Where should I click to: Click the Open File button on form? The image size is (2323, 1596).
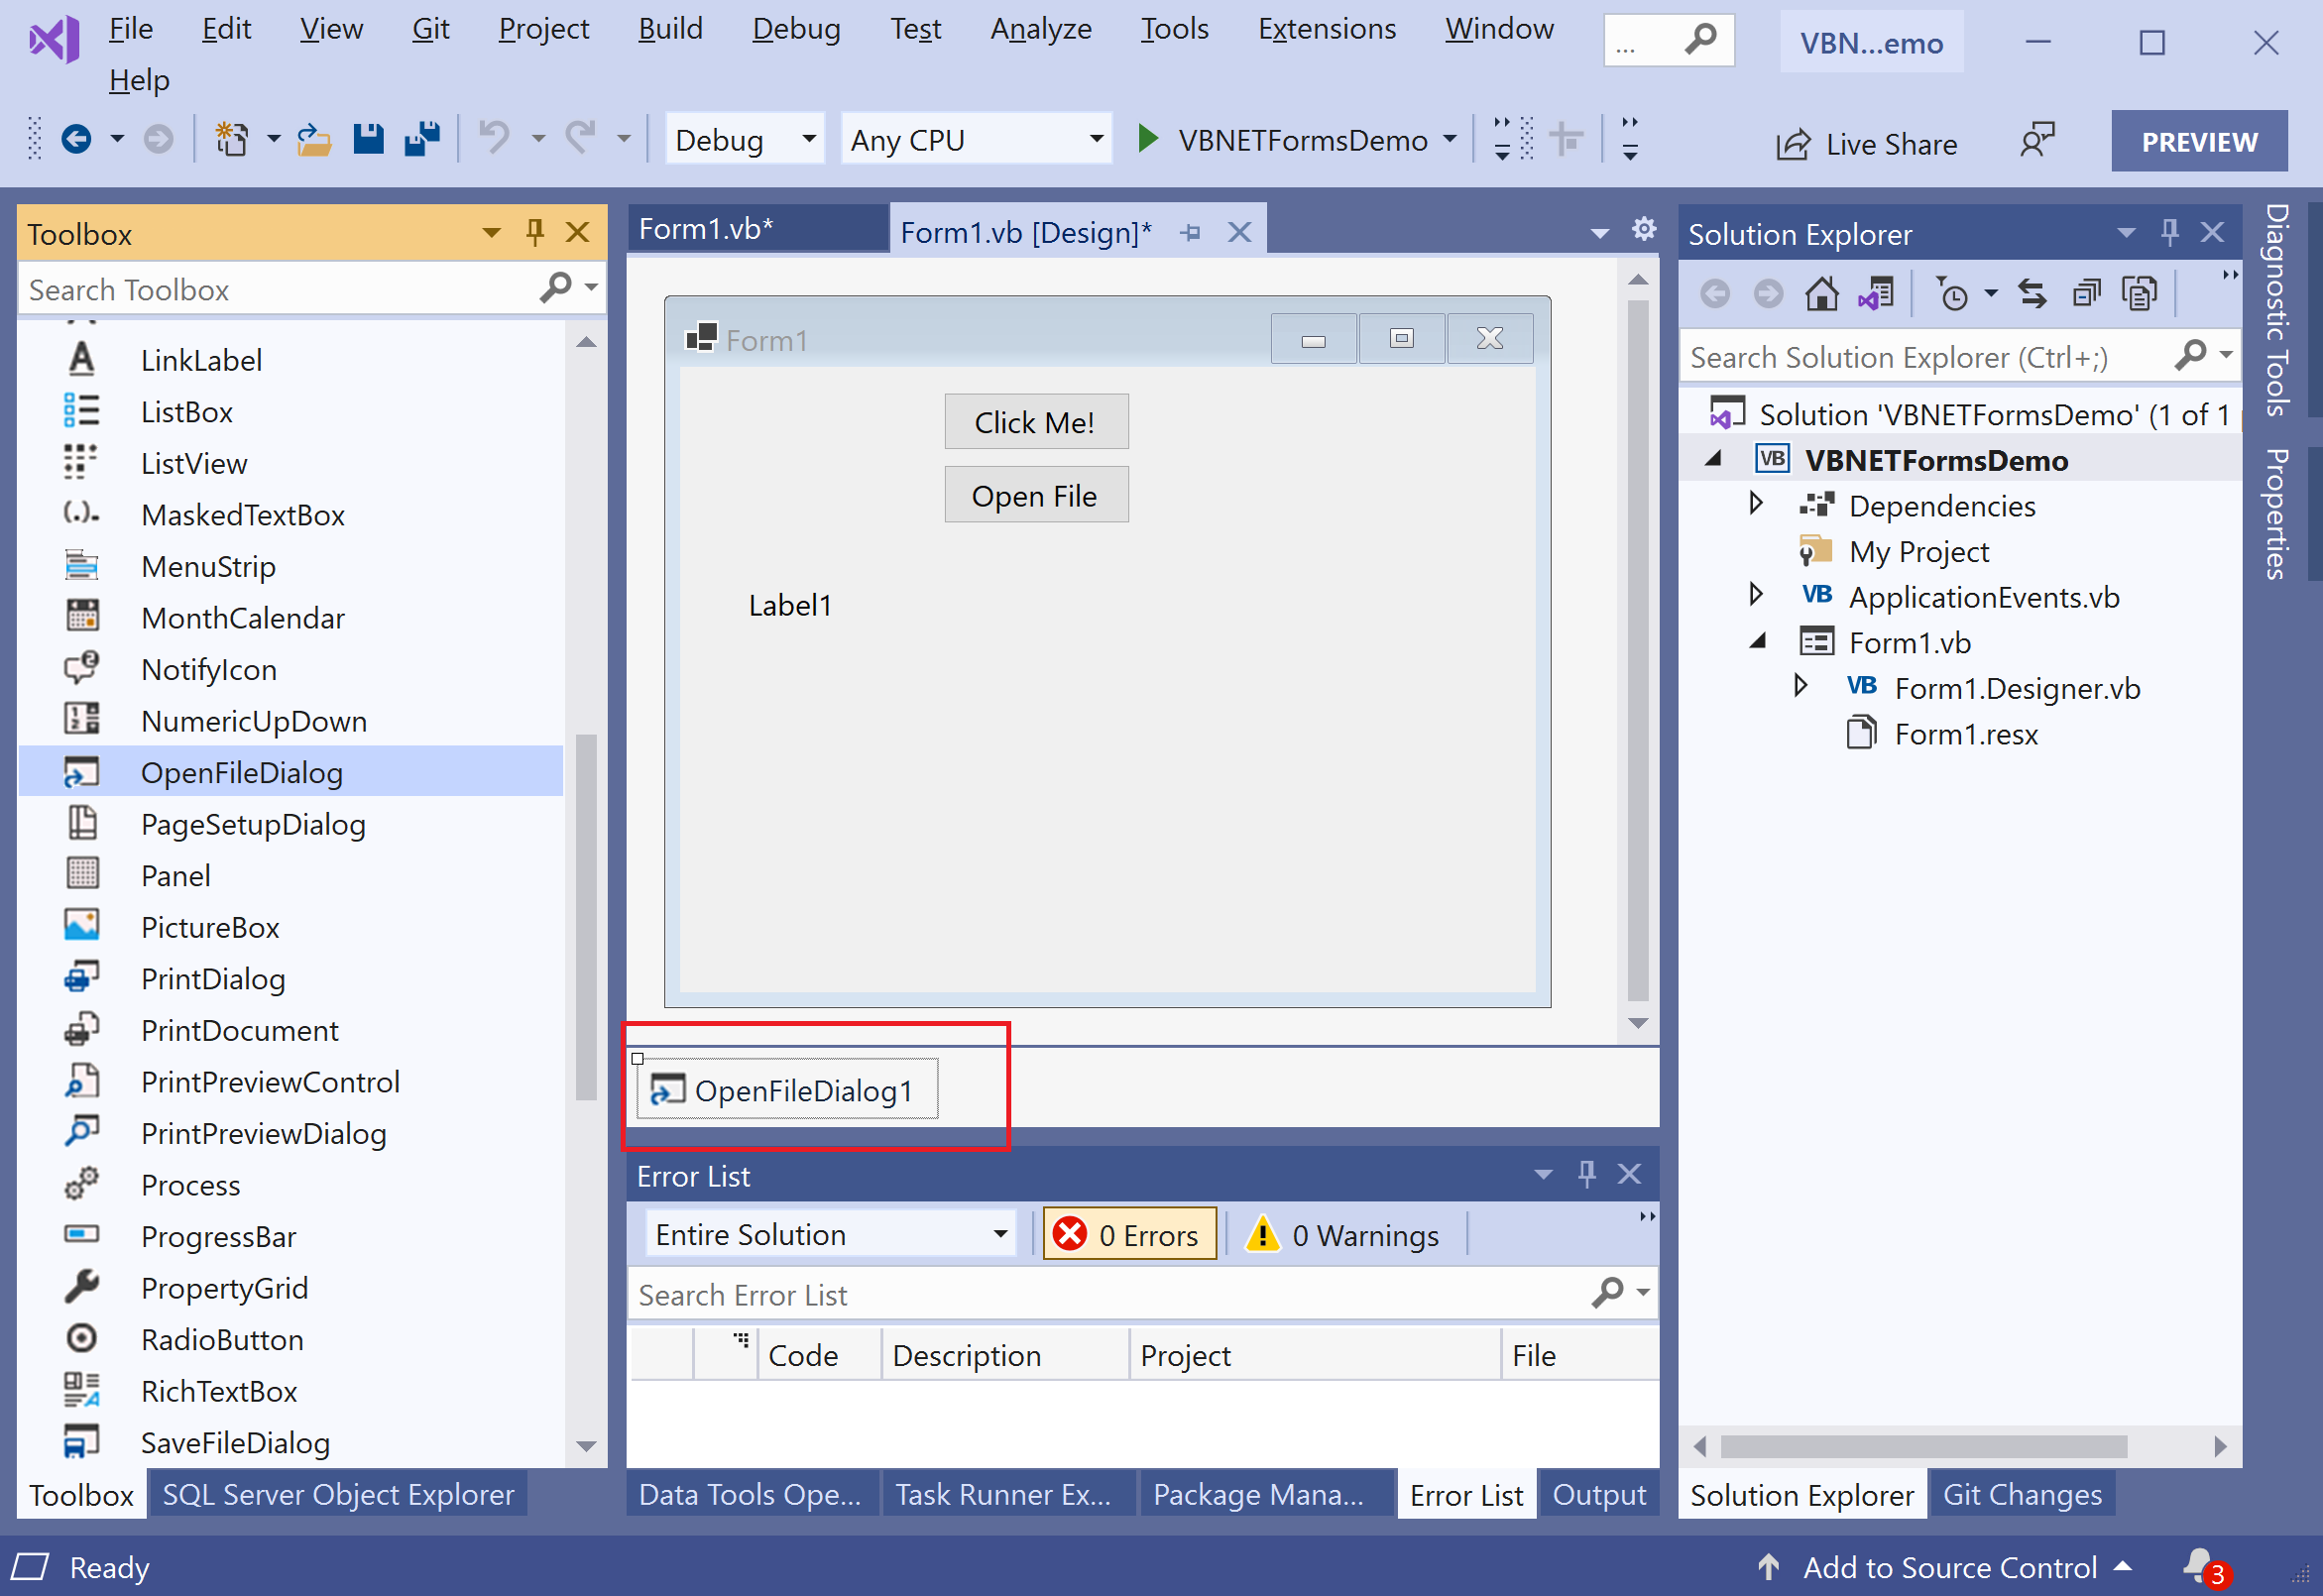click(x=1035, y=495)
